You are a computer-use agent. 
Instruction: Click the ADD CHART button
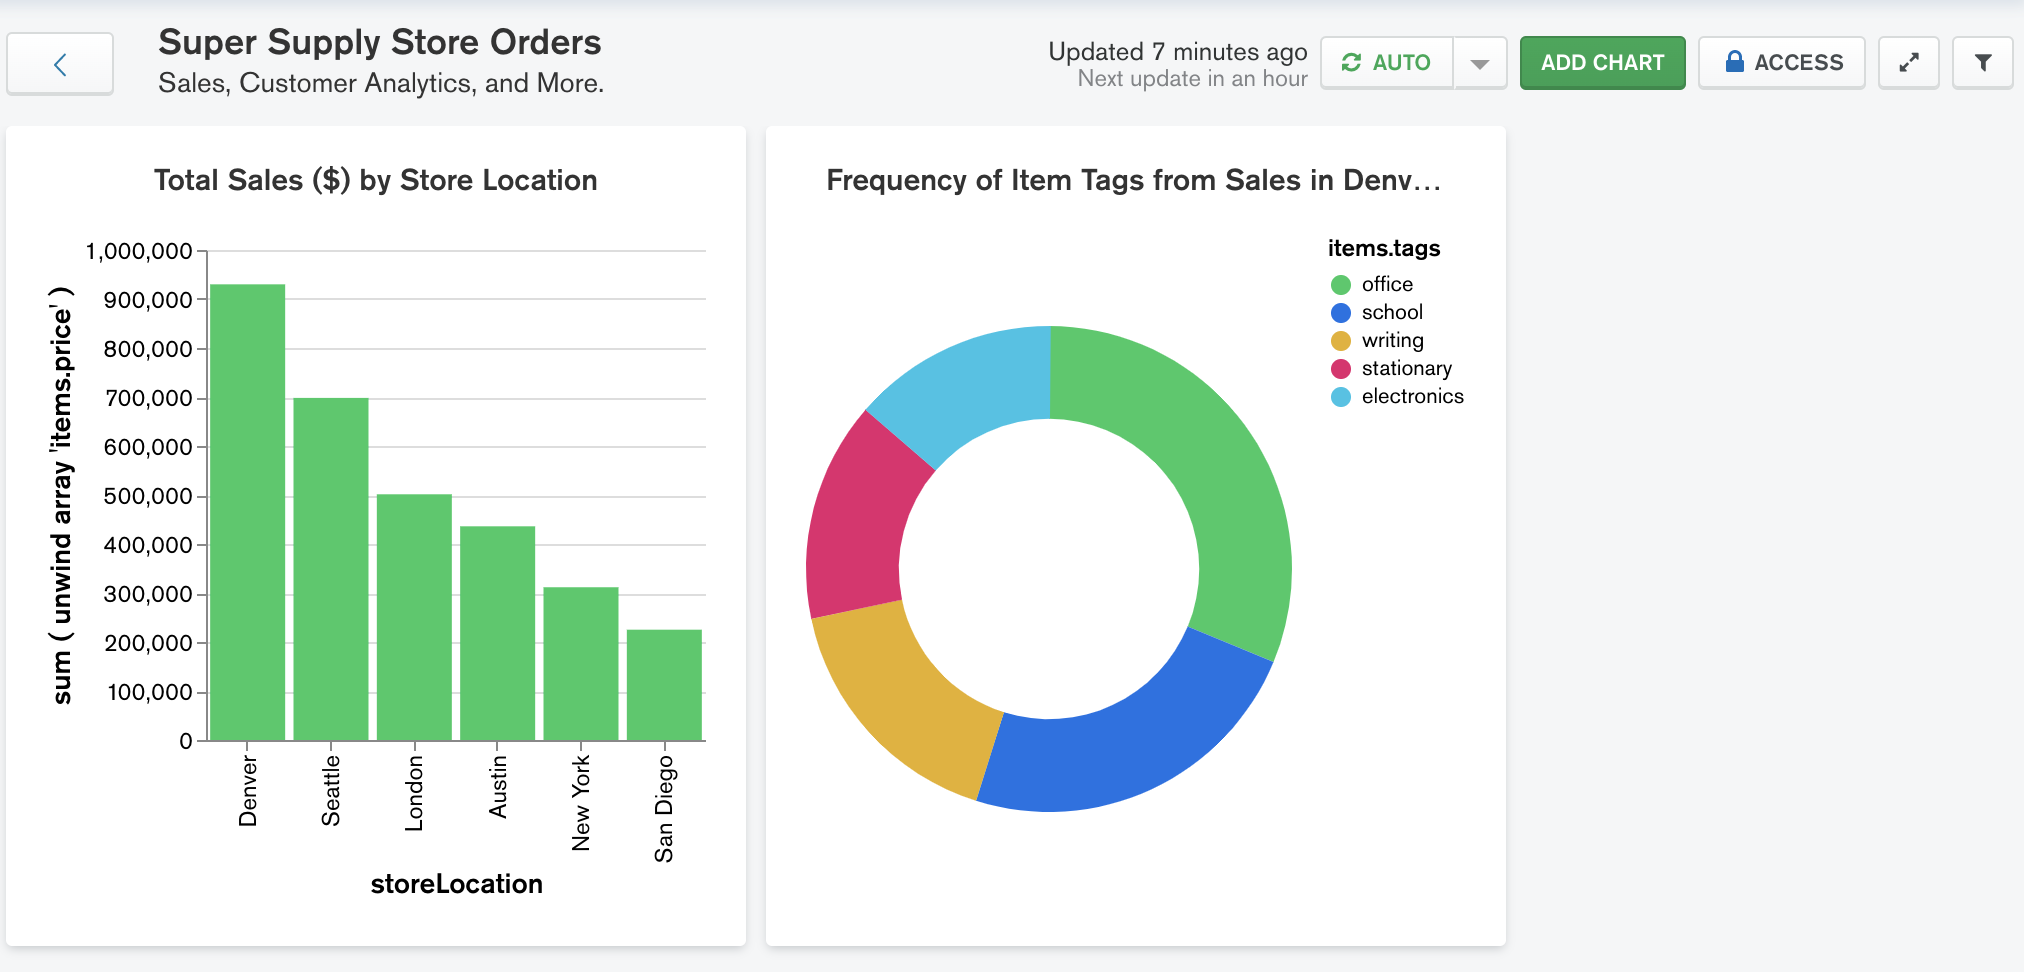coord(1602,62)
